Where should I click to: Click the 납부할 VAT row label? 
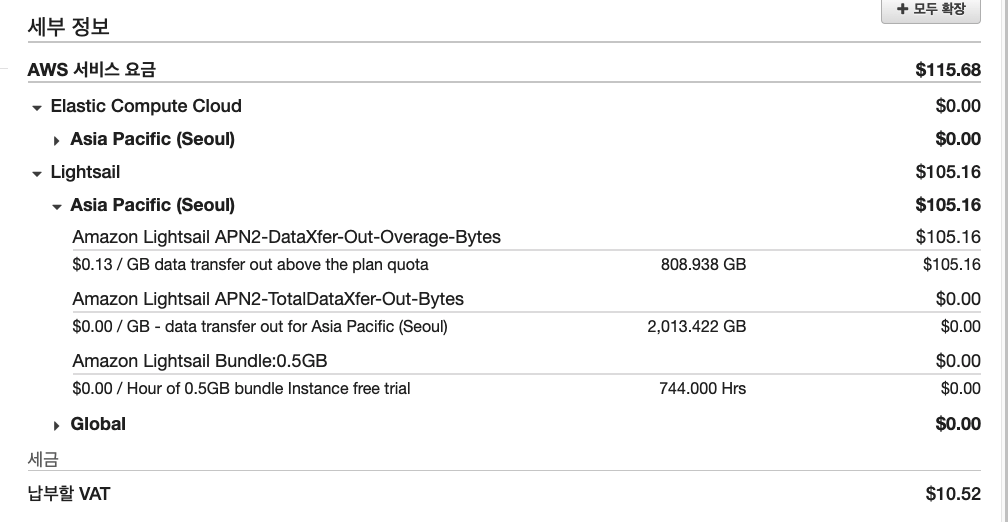(x=69, y=494)
